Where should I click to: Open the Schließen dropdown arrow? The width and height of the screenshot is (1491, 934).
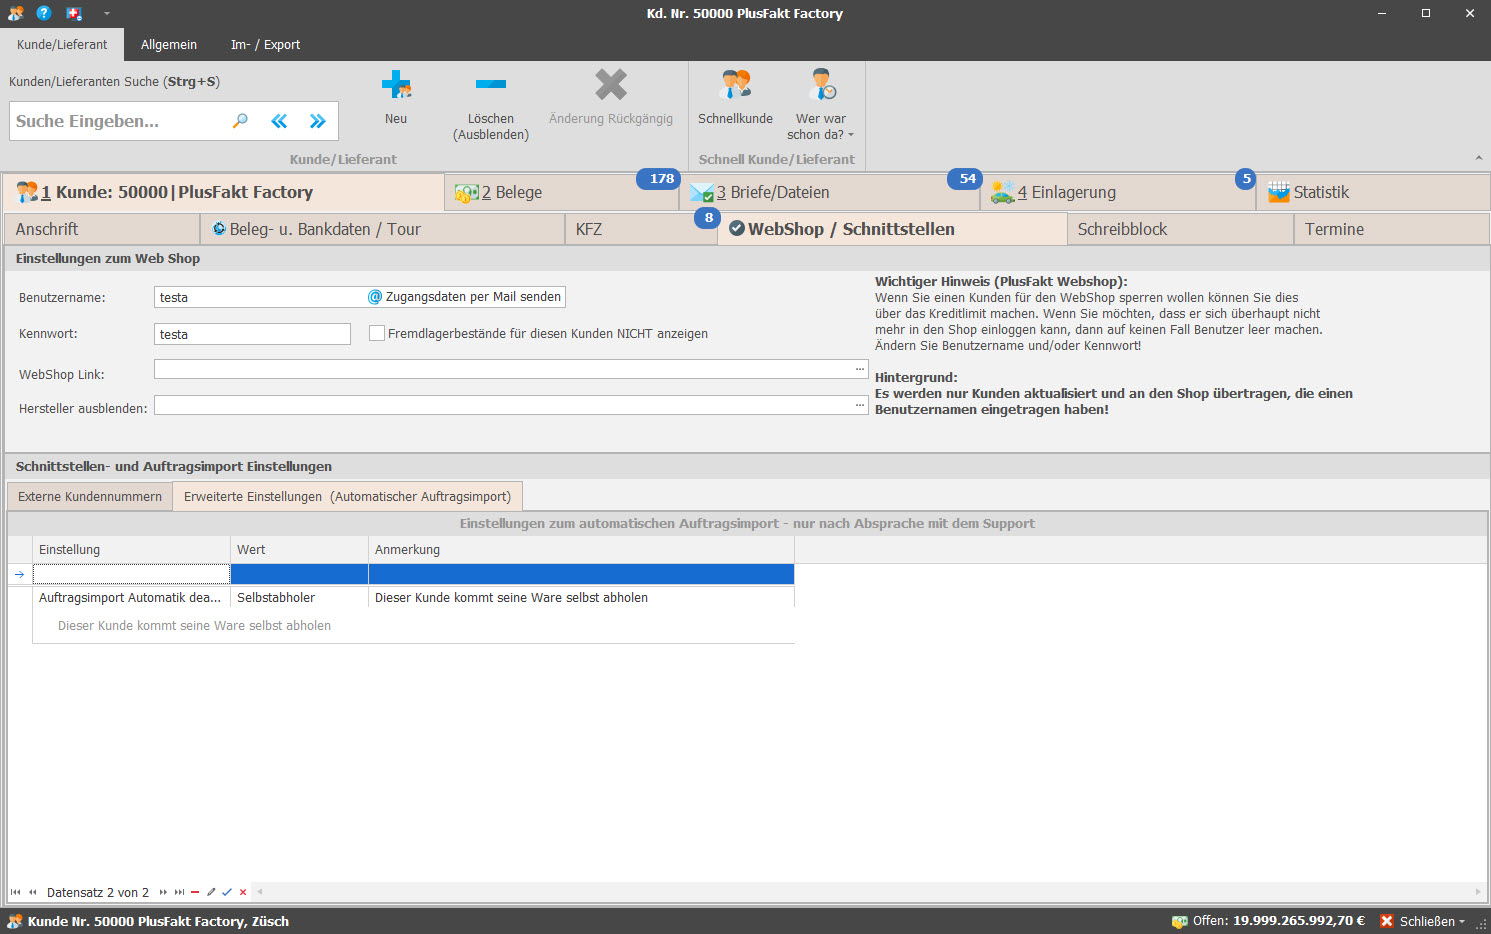[x=1462, y=922]
